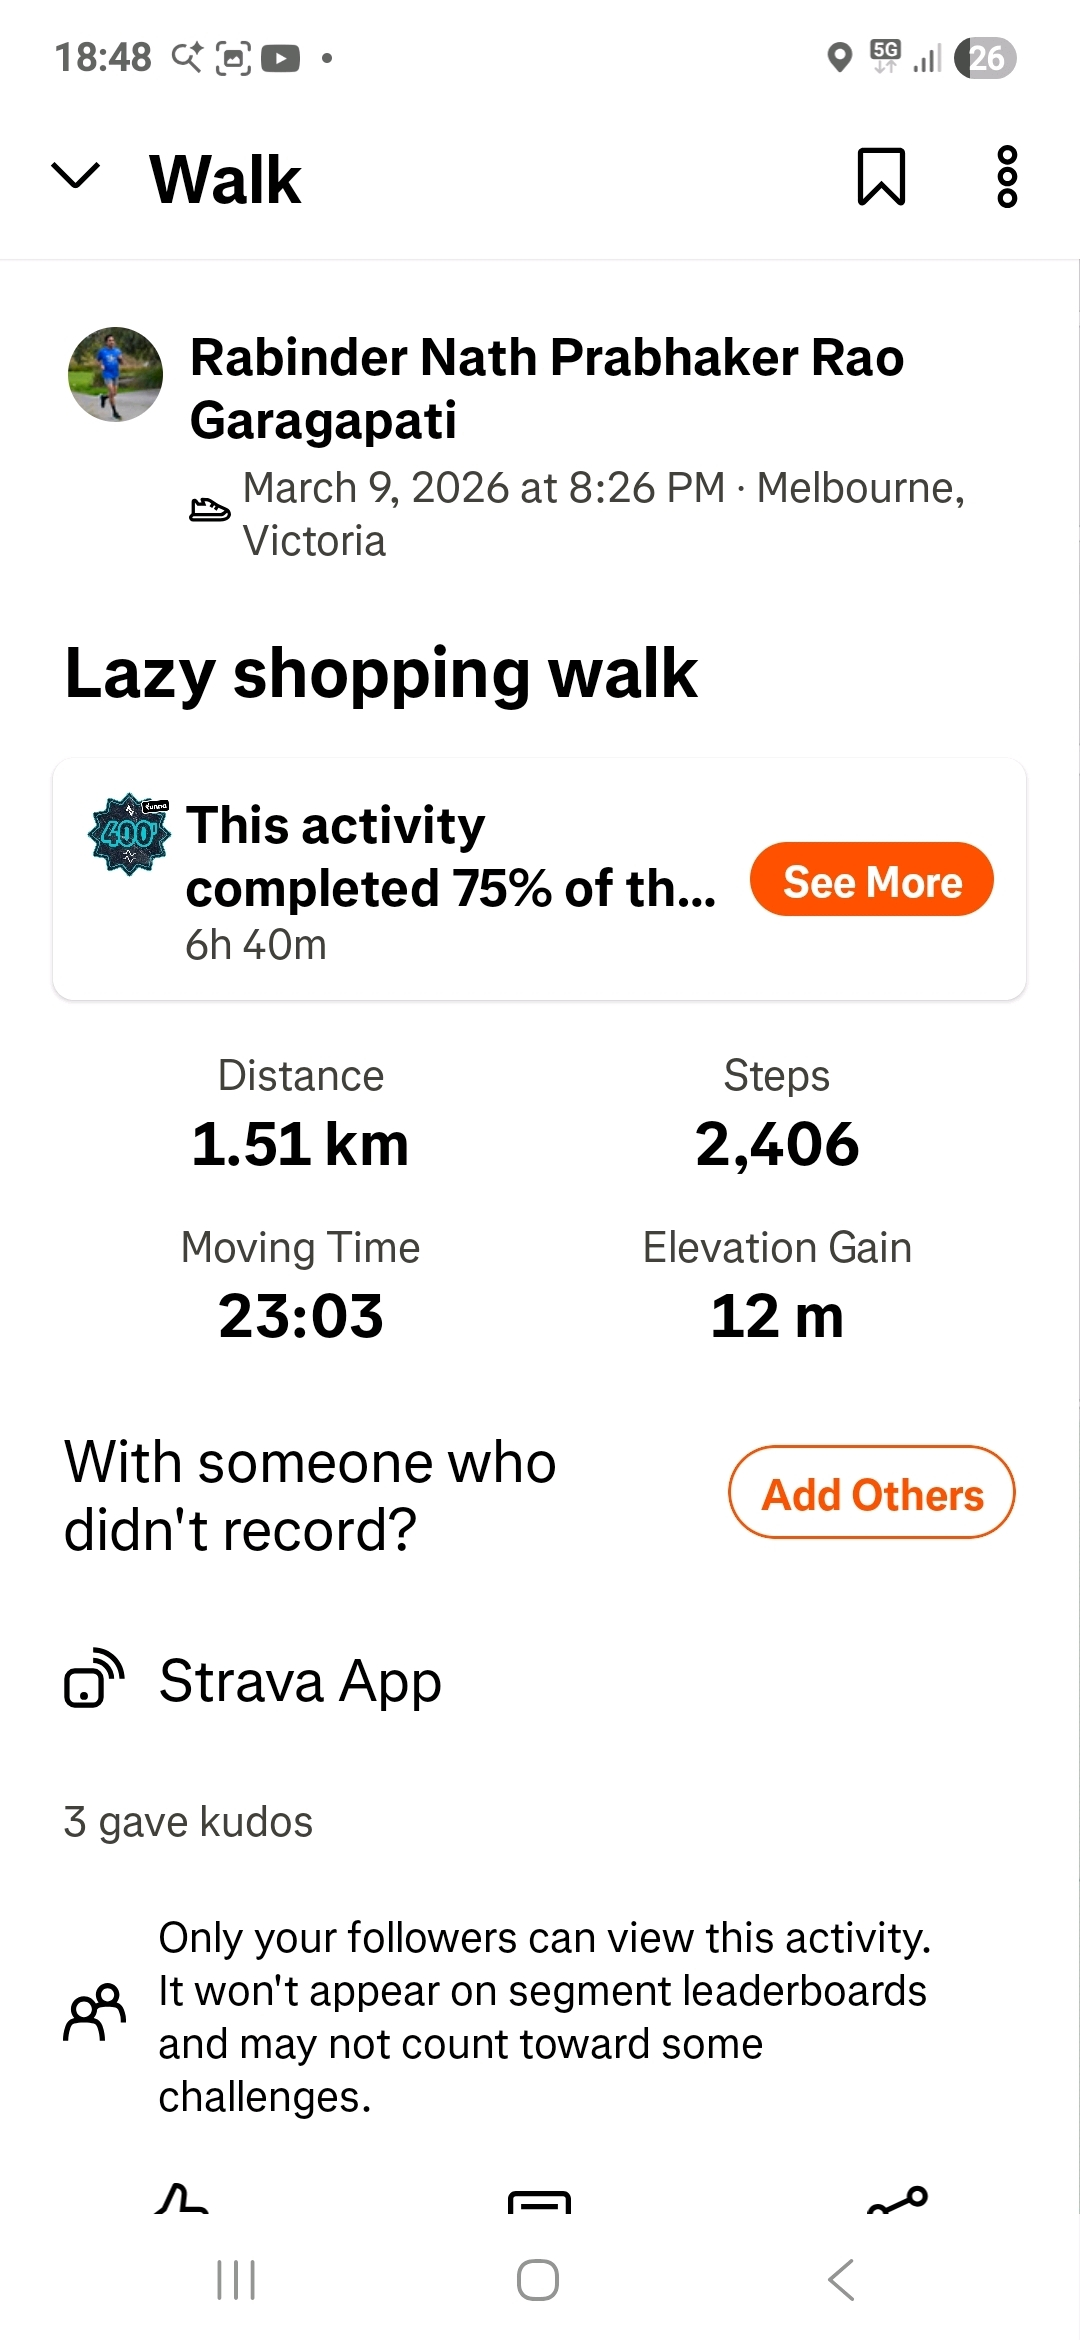View who gave the 3 kudos

pyautogui.click(x=188, y=1822)
